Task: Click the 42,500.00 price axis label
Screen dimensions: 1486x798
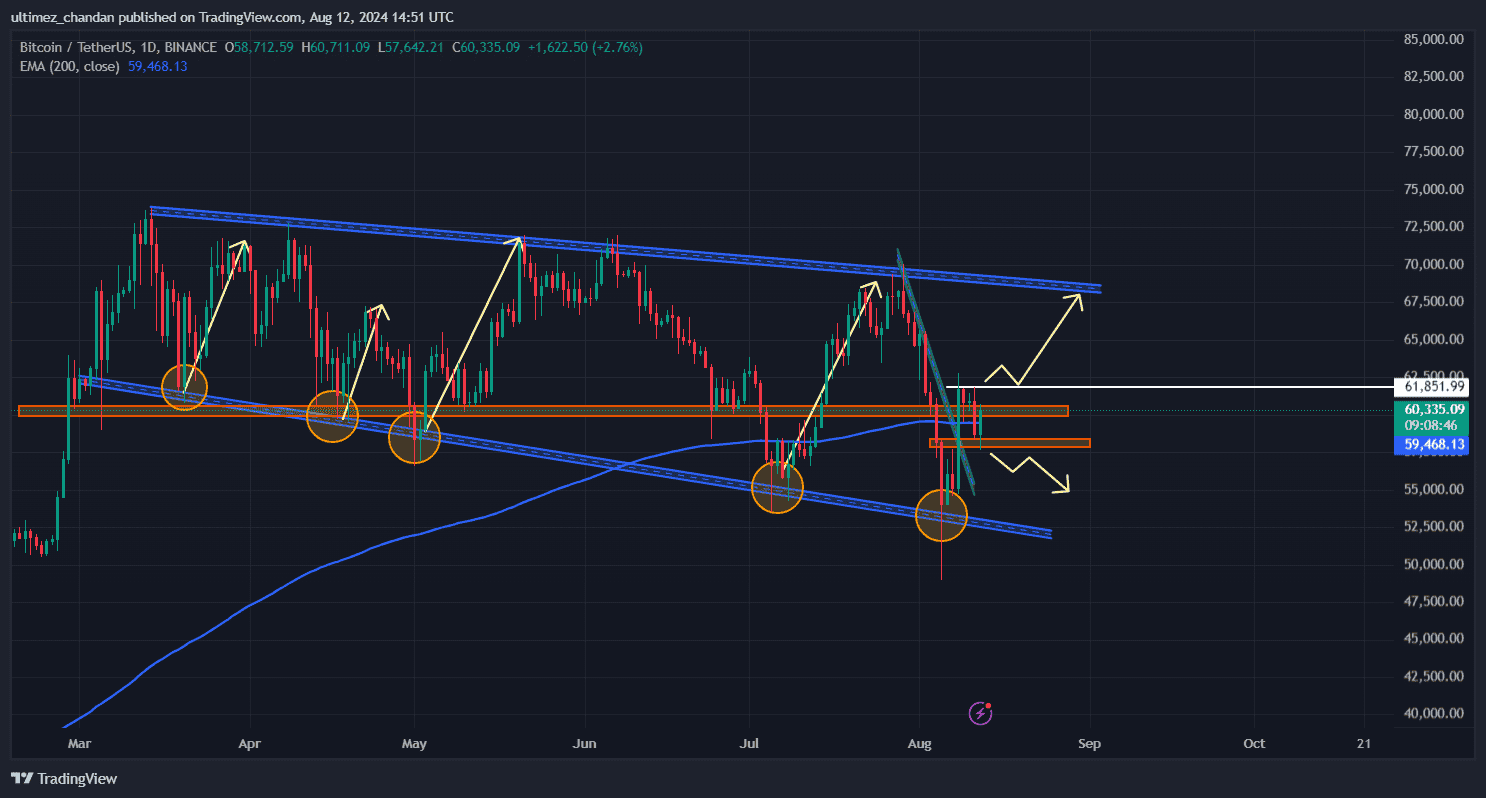Action: (1434, 676)
